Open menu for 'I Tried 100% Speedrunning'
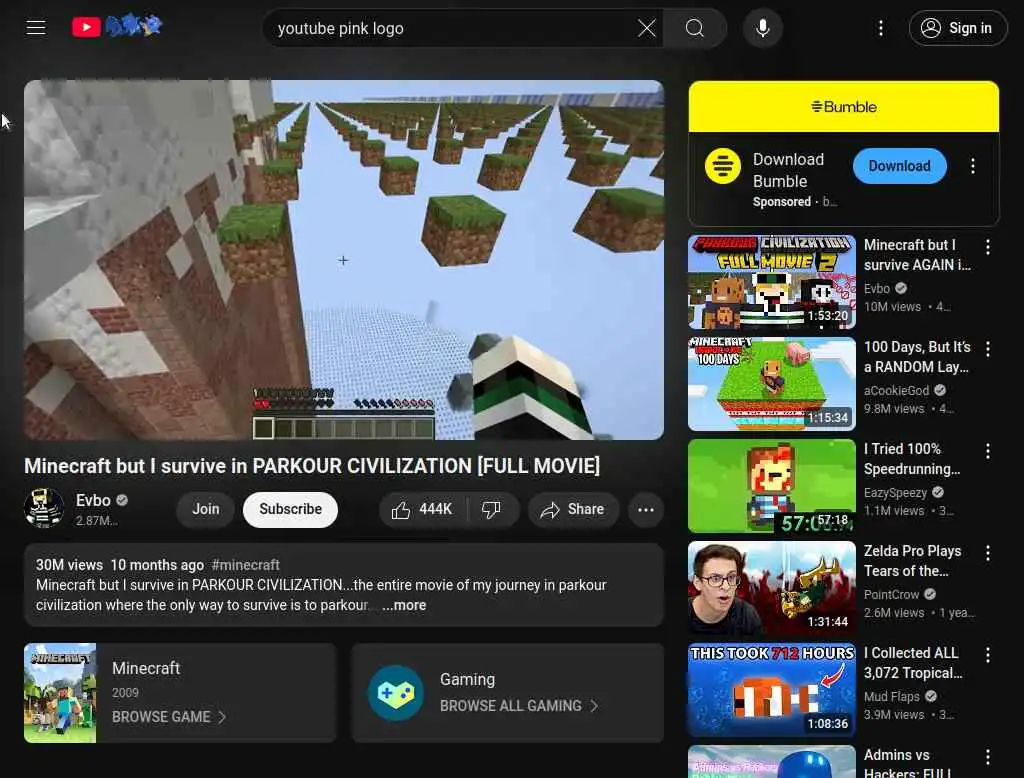Image resolution: width=1024 pixels, height=778 pixels. [987, 451]
